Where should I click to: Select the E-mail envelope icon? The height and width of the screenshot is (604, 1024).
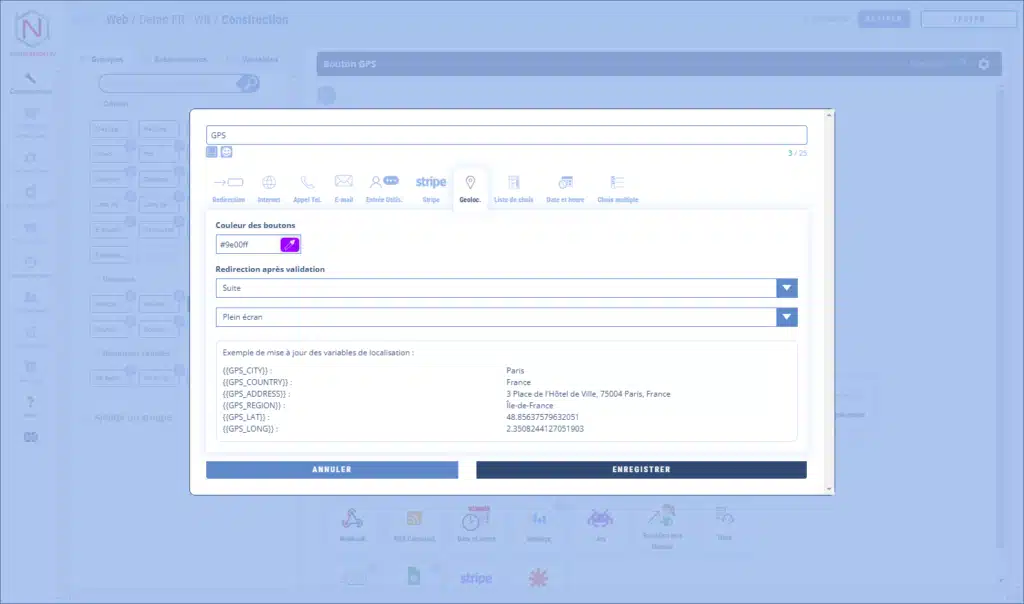point(343,182)
